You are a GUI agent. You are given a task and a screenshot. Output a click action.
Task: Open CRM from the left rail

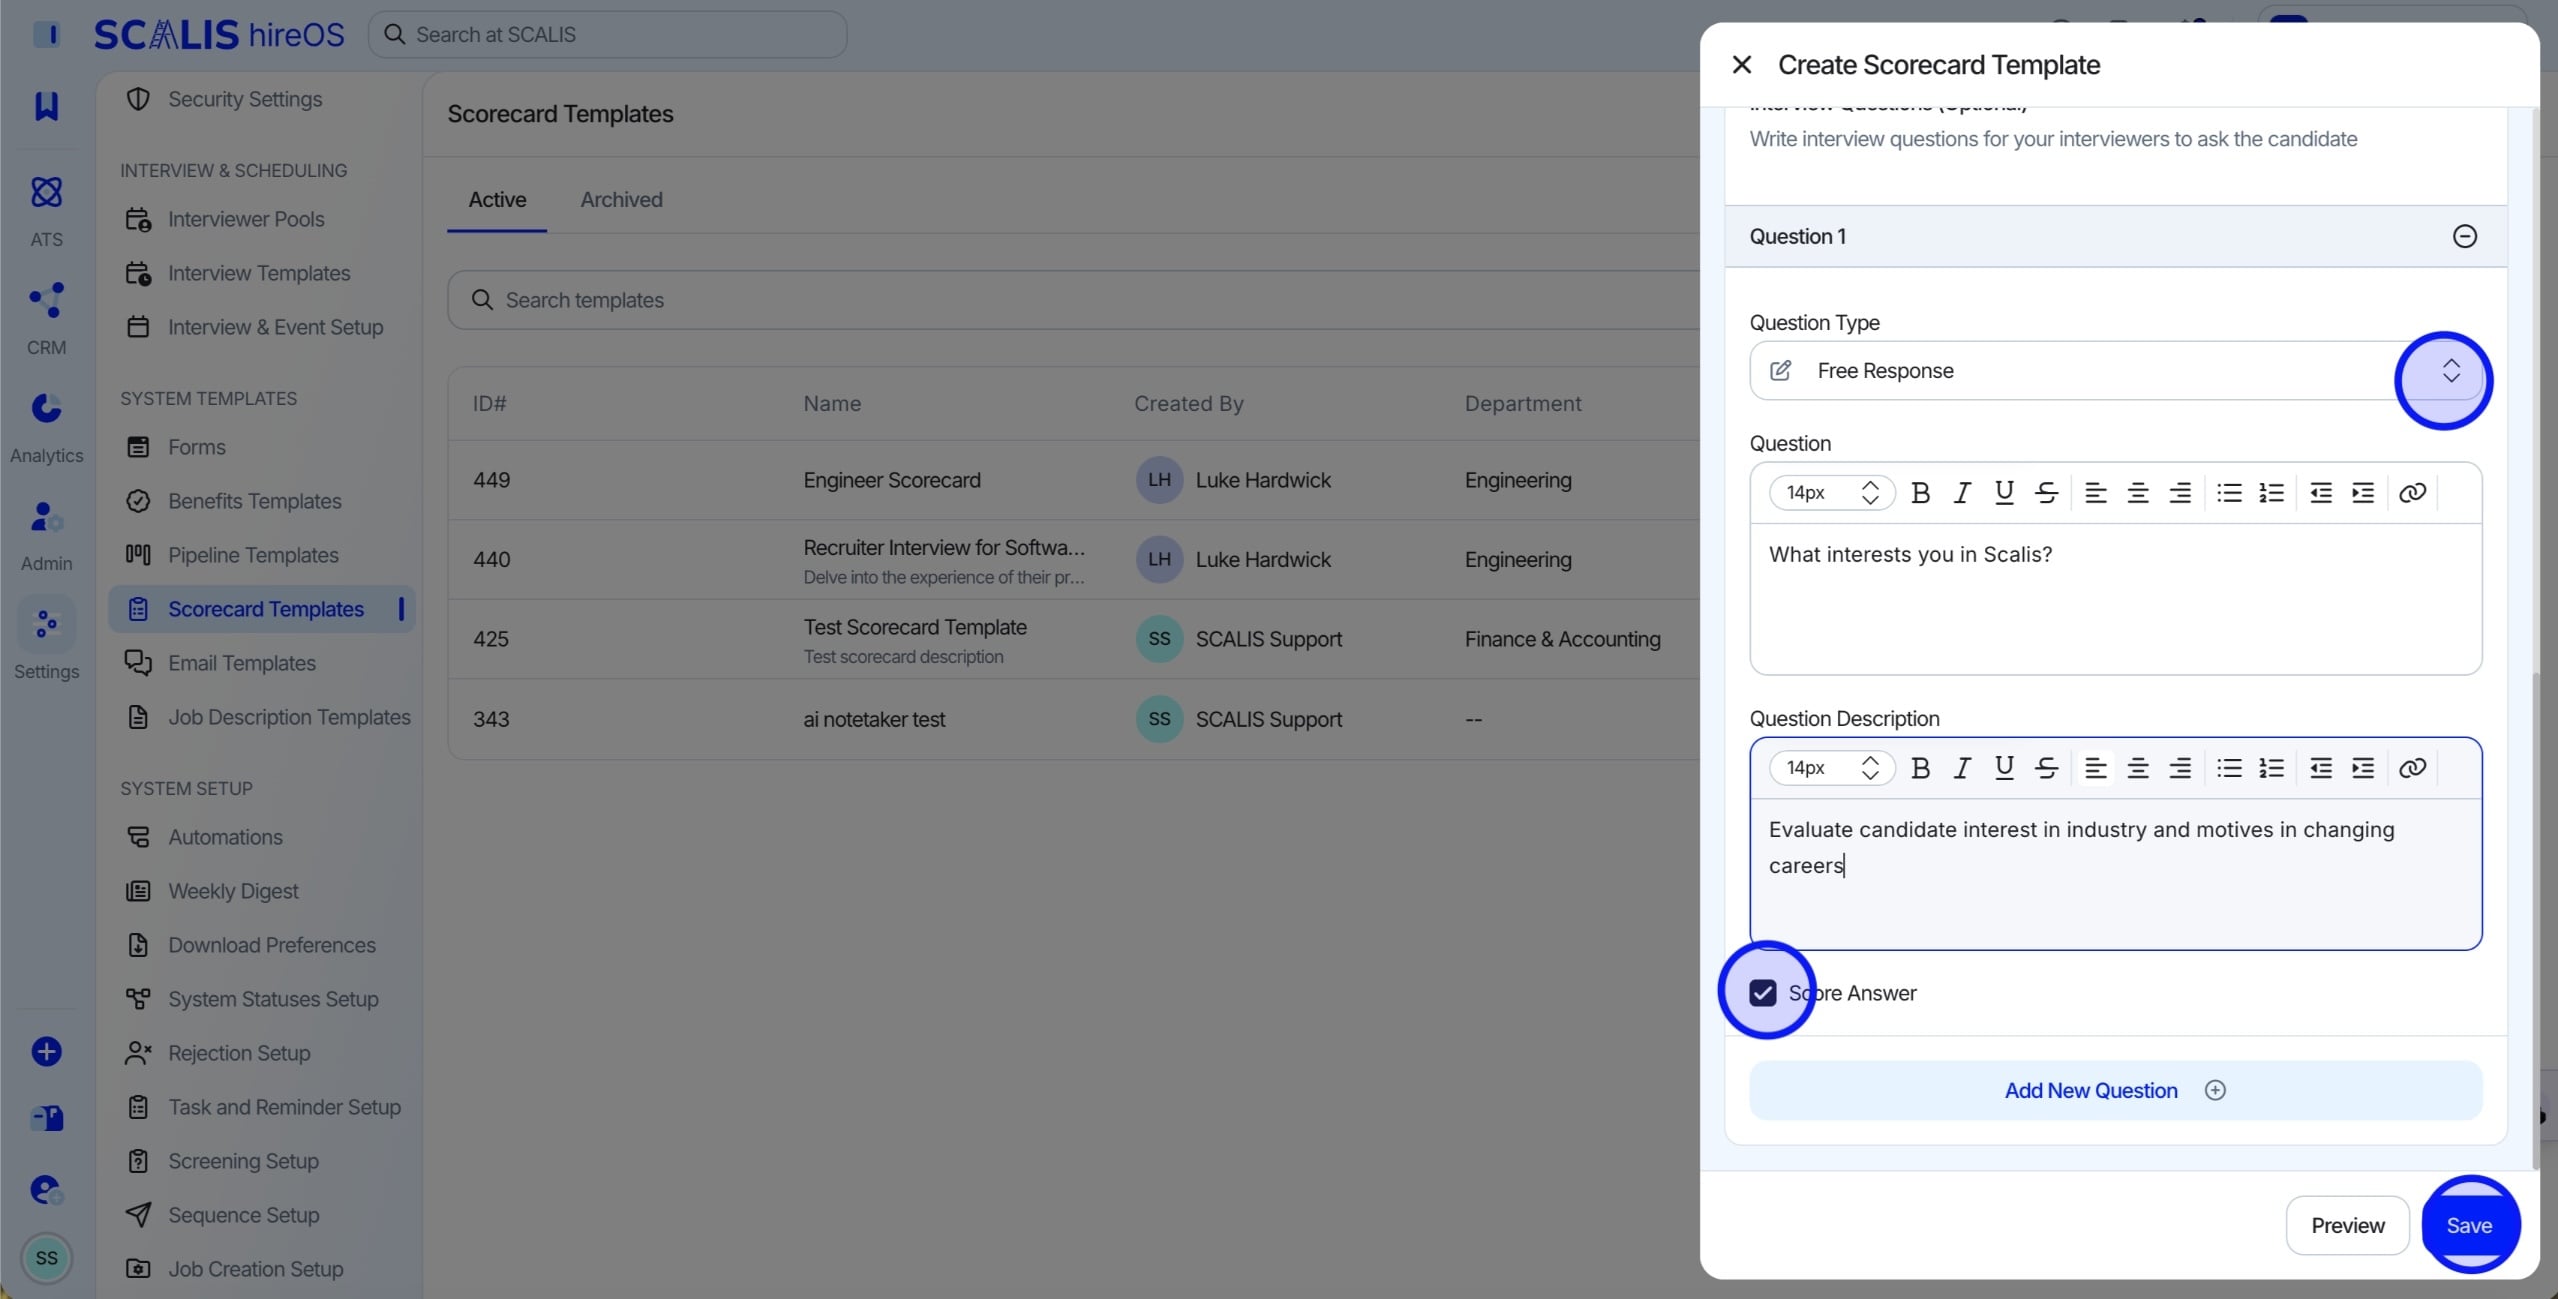click(46, 318)
